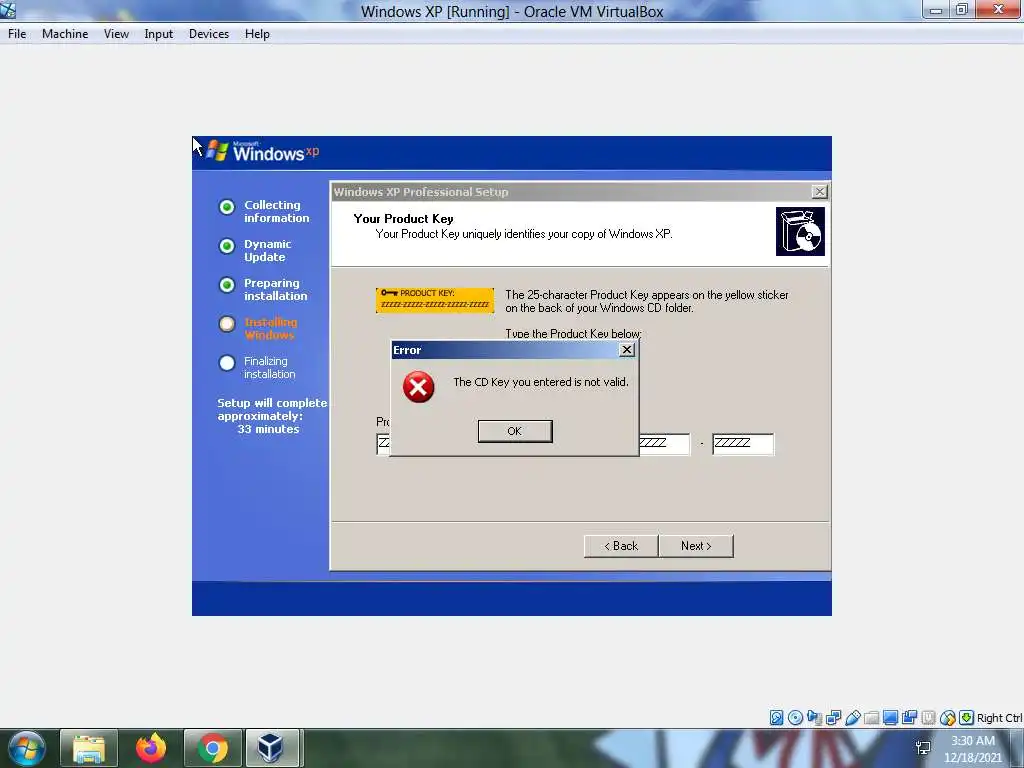Open File Explorer from the taskbar
The width and height of the screenshot is (1024, 768).
(x=89, y=748)
